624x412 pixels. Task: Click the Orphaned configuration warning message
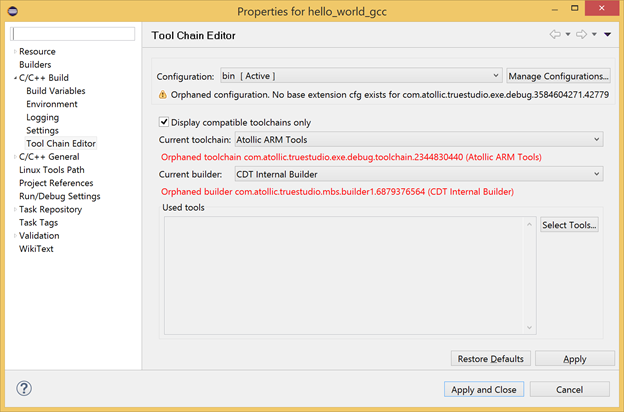390,95
